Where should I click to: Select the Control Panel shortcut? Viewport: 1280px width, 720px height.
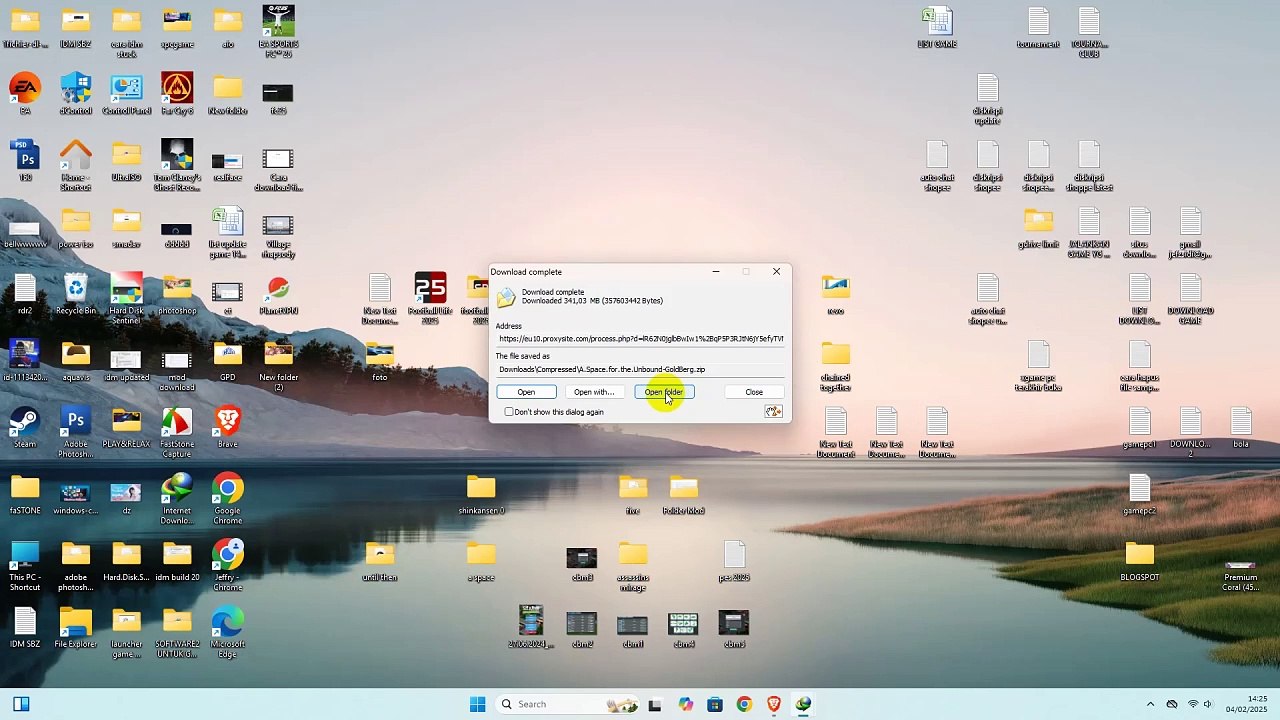click(126, 94)
